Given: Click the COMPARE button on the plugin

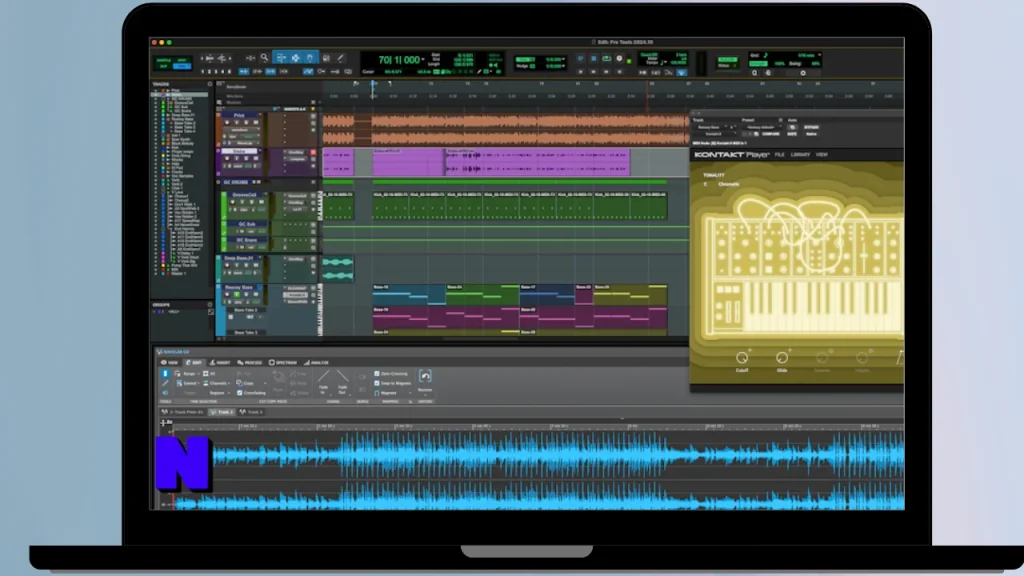Looking at the screenshot, I should coord(771,134).
